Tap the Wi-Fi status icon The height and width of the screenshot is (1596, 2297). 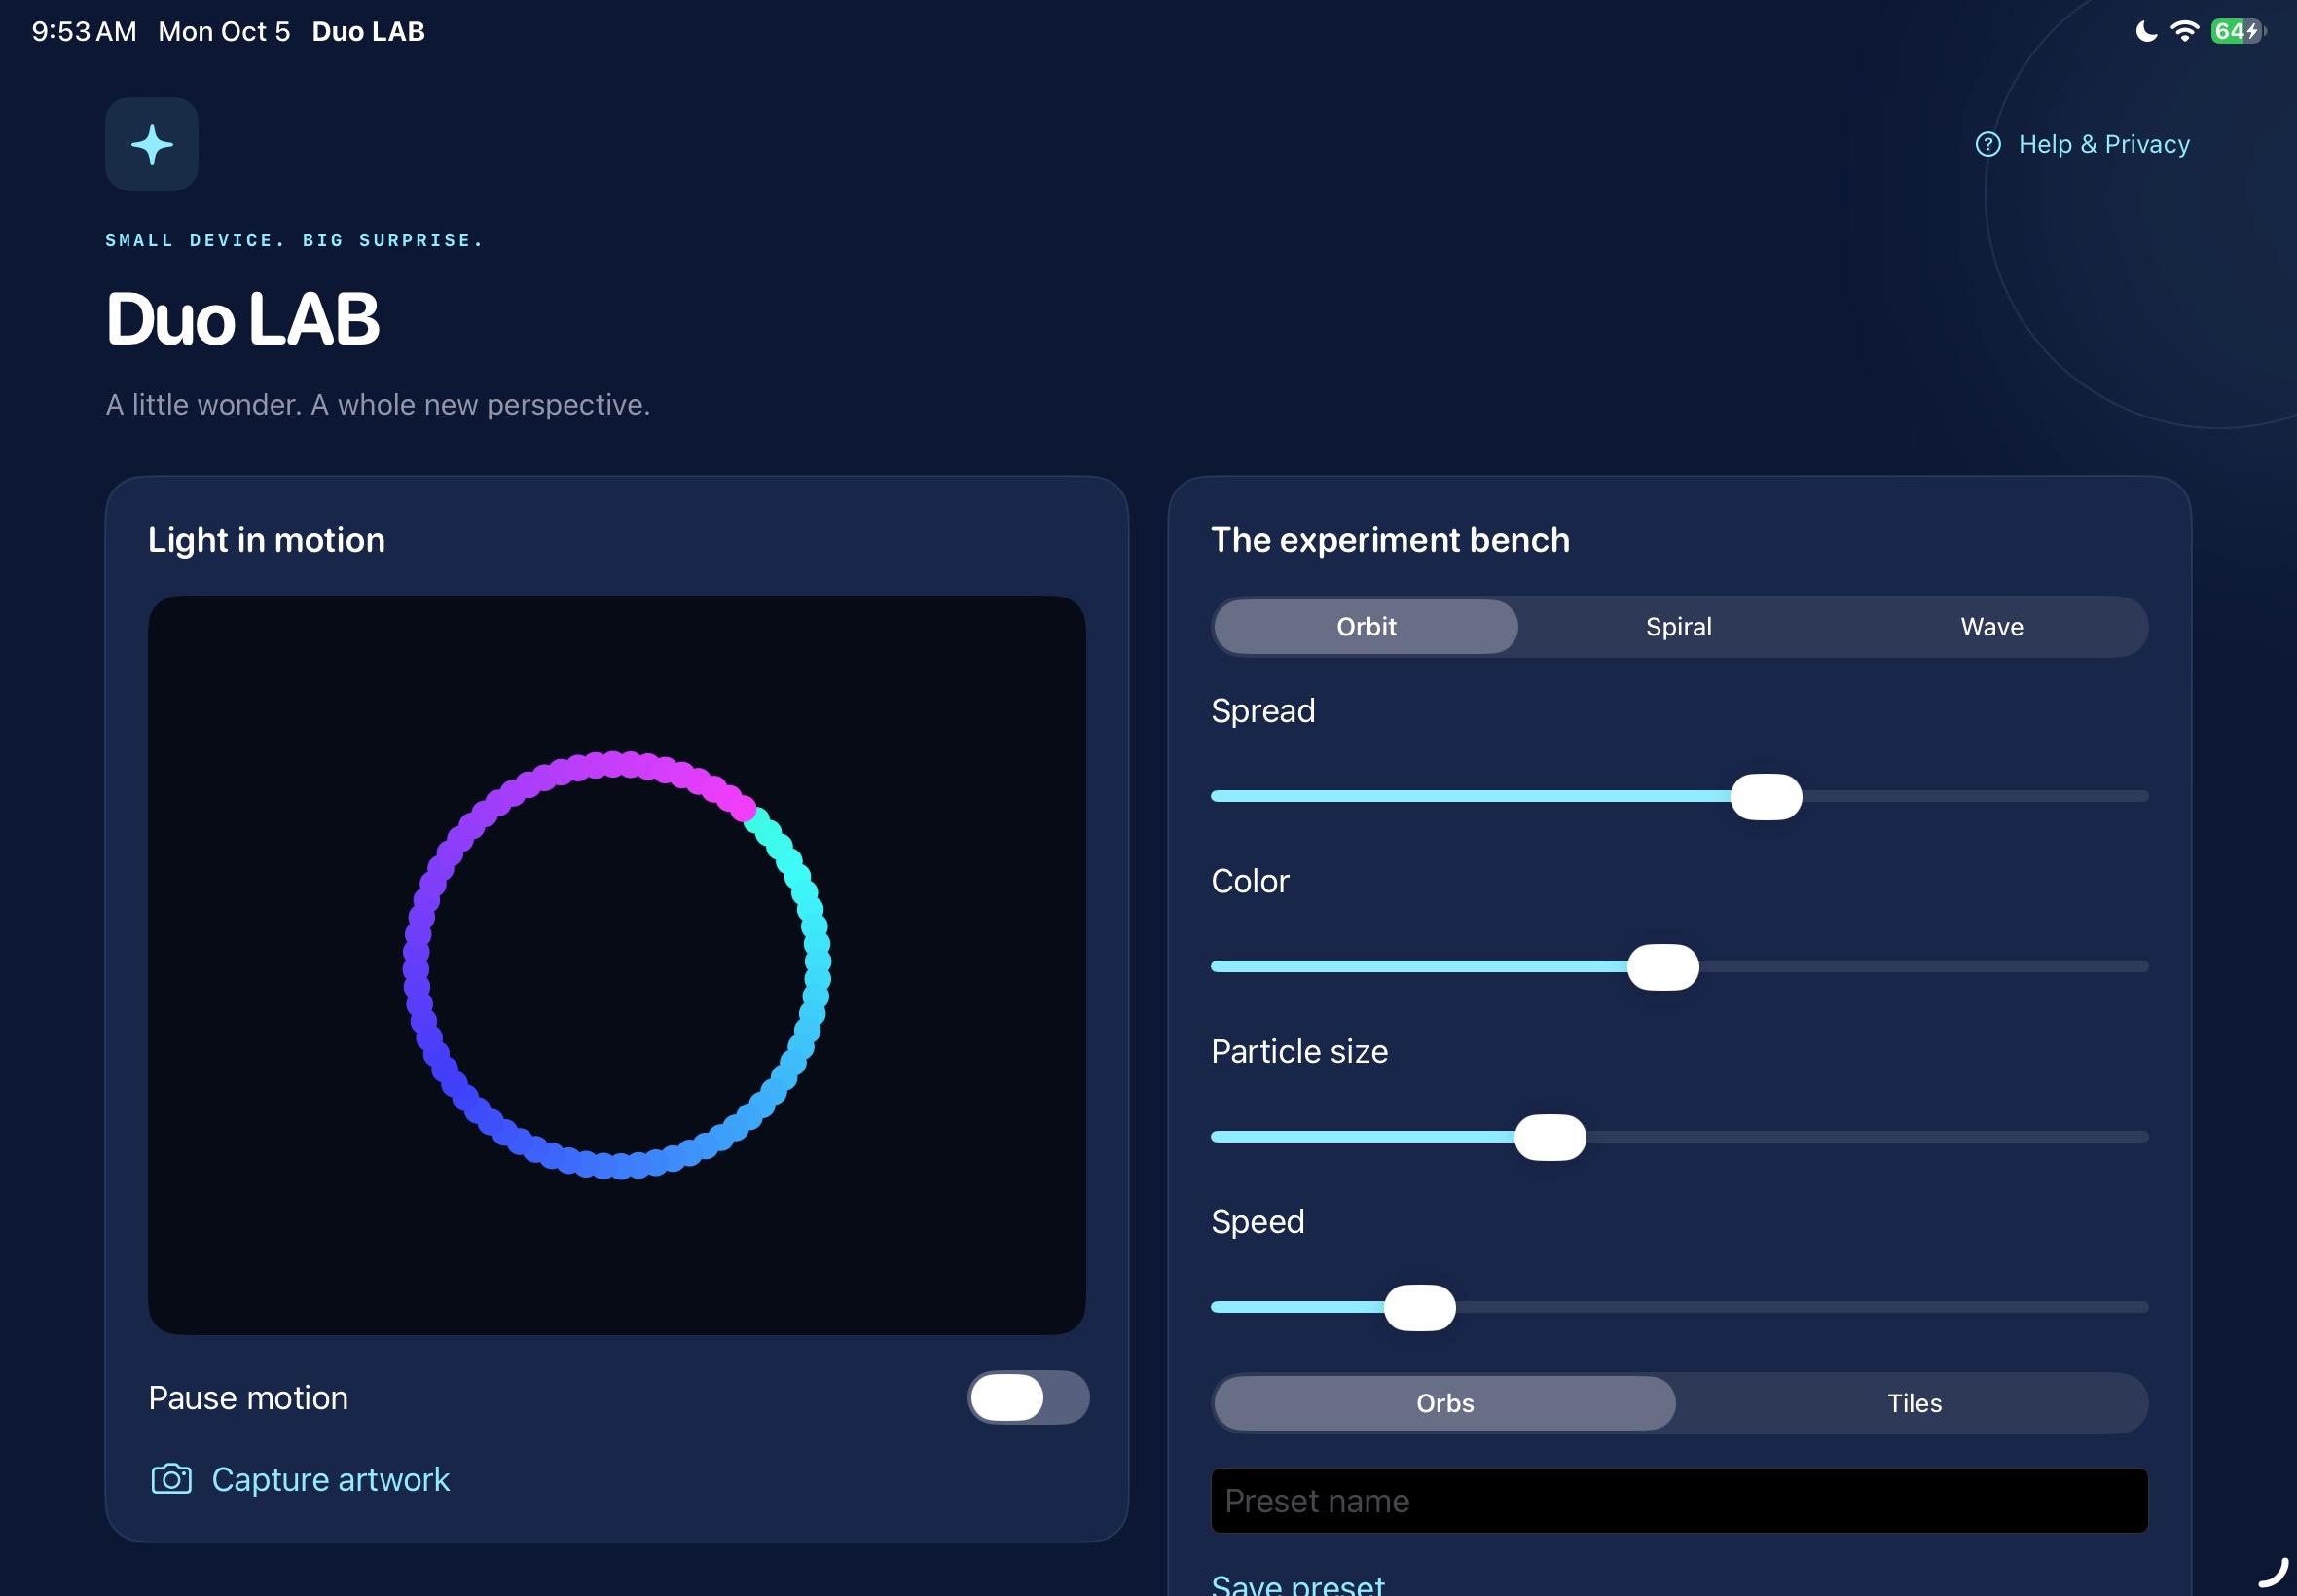(2185, 31)
